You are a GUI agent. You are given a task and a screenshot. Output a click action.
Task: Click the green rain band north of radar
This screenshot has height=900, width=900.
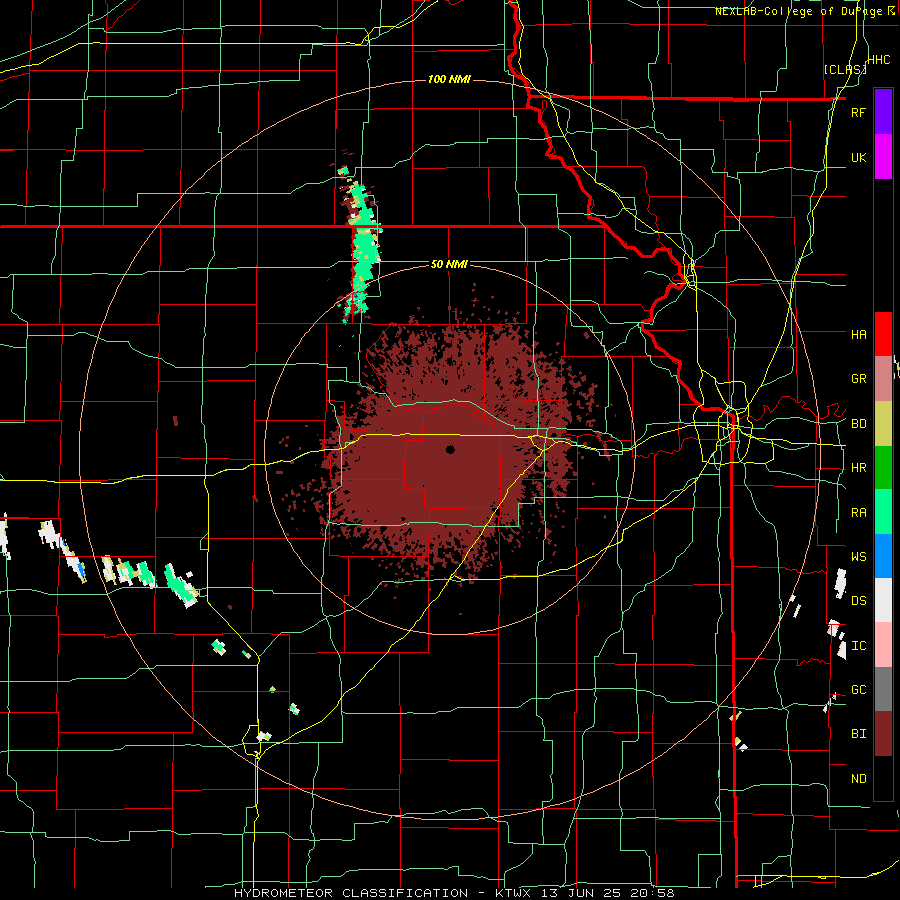pos(363,247)
